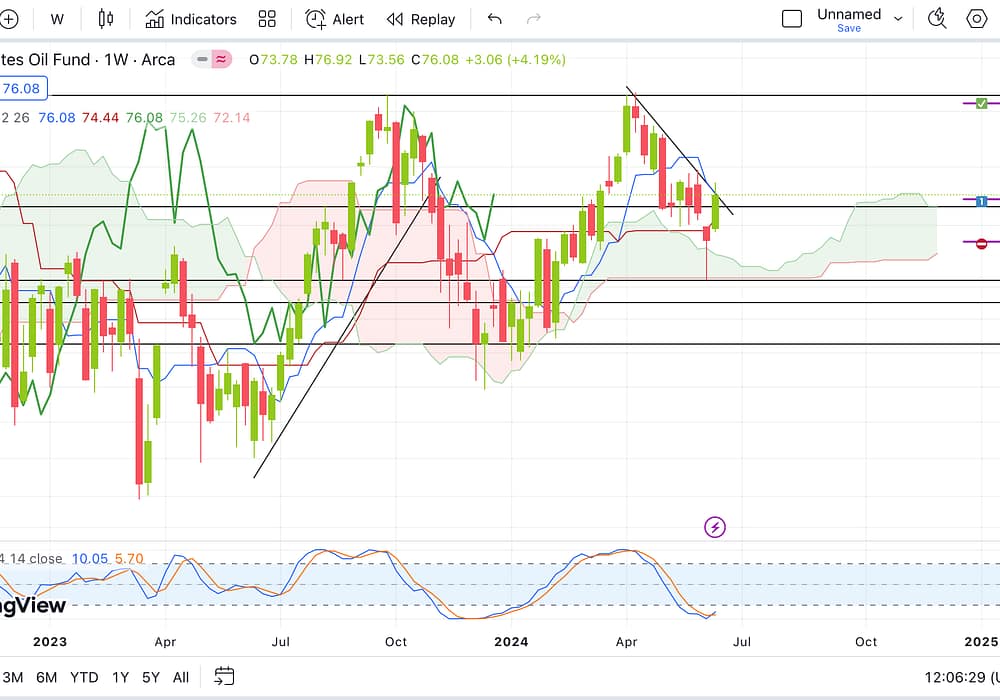Toggle the layout selection square checkbox
Screen dimensions: 1000x700
pos(792,19)
